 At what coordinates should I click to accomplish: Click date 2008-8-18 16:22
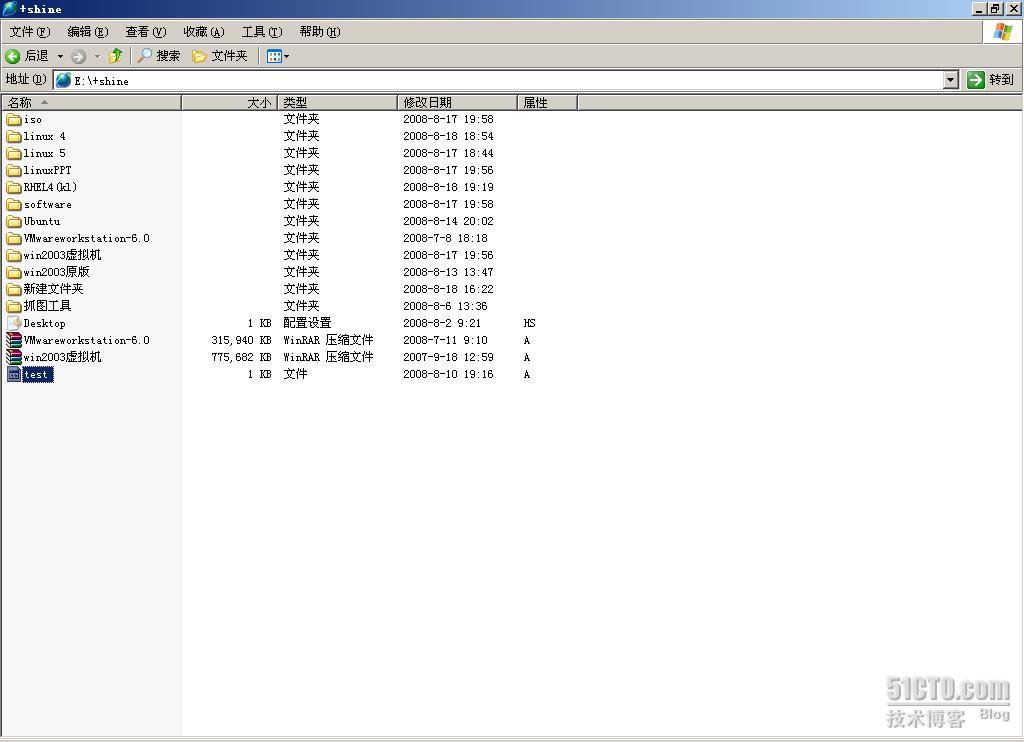tap(448, 289)
